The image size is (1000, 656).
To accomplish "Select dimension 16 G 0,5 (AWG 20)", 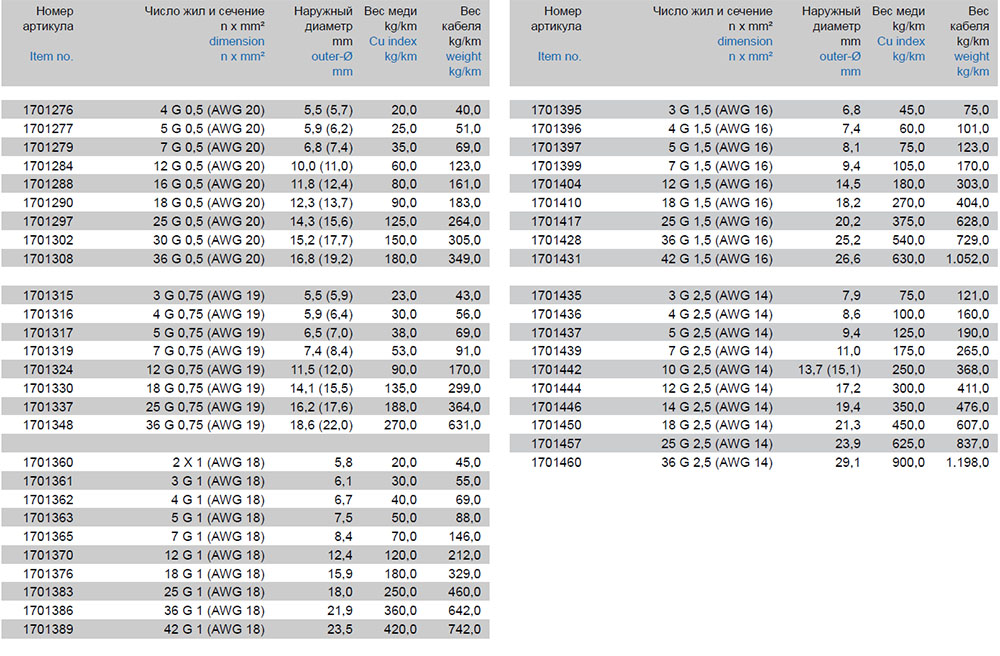I will [209, 184].
